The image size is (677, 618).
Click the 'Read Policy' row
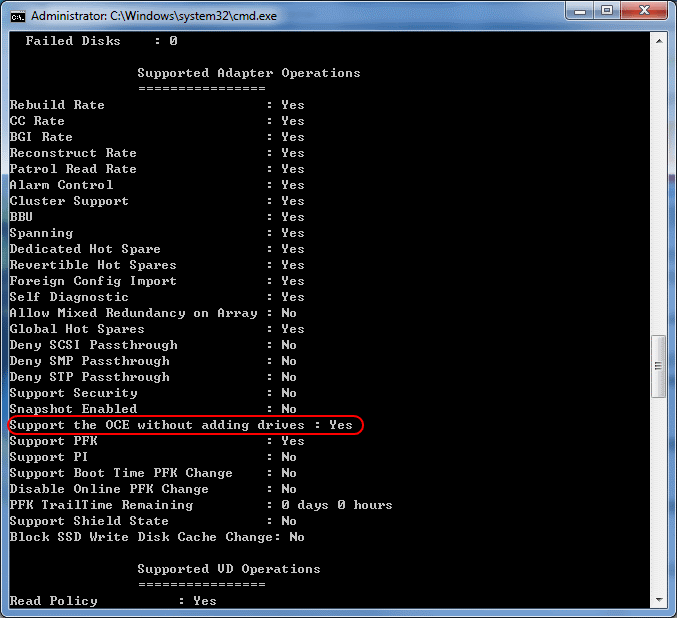(x=113, y=601)
